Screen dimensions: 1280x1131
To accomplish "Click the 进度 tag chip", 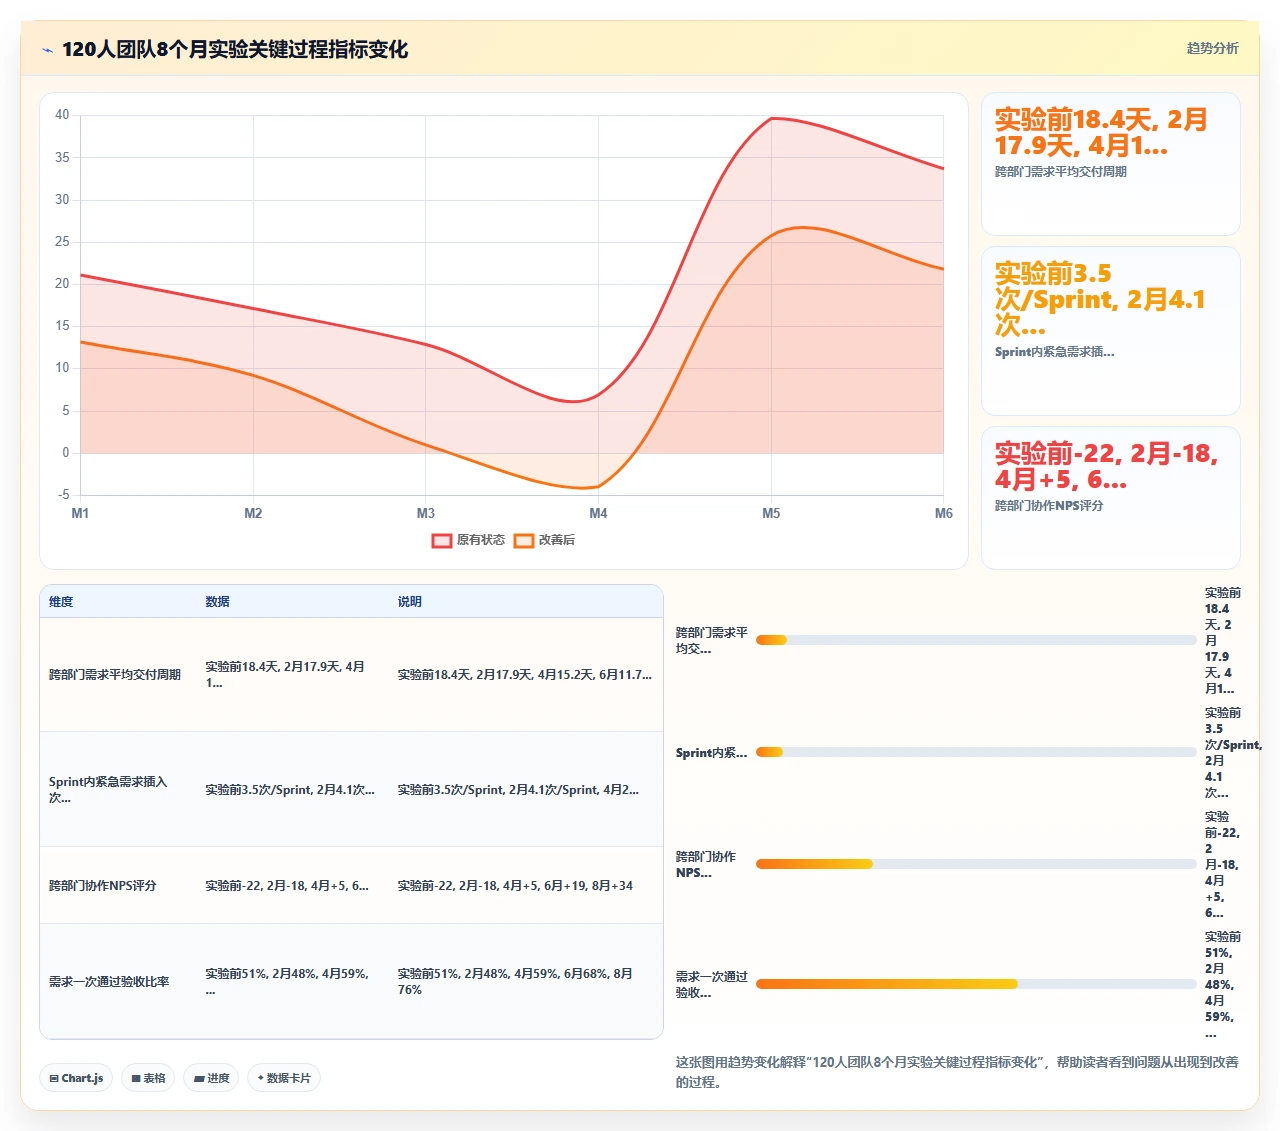I will 211,1078.
